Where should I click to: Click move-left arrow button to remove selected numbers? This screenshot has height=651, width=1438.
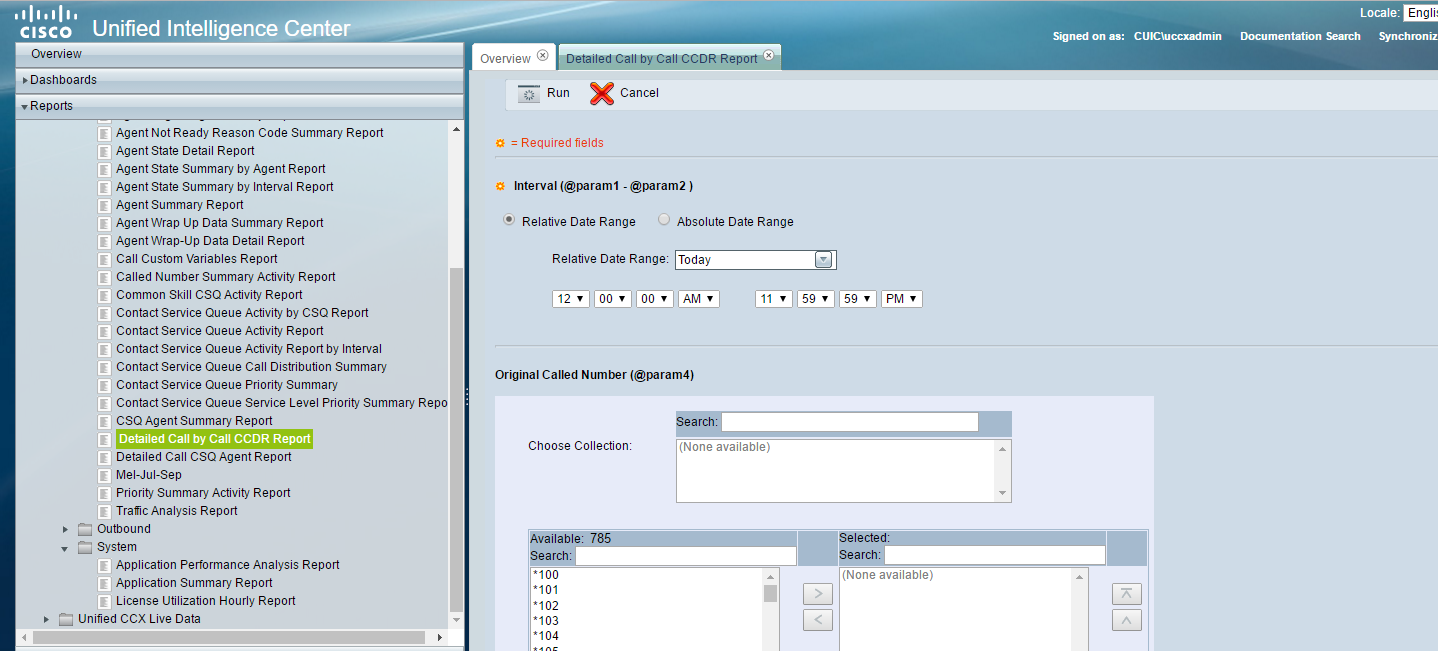coord(818,621)
